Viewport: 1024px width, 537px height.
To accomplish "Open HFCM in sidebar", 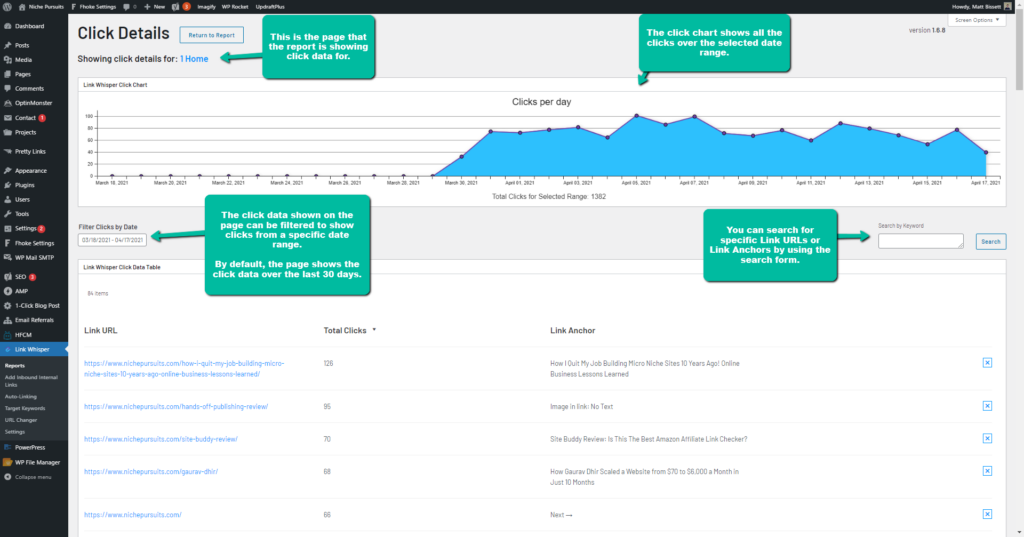I will click(x=23, y=334).
